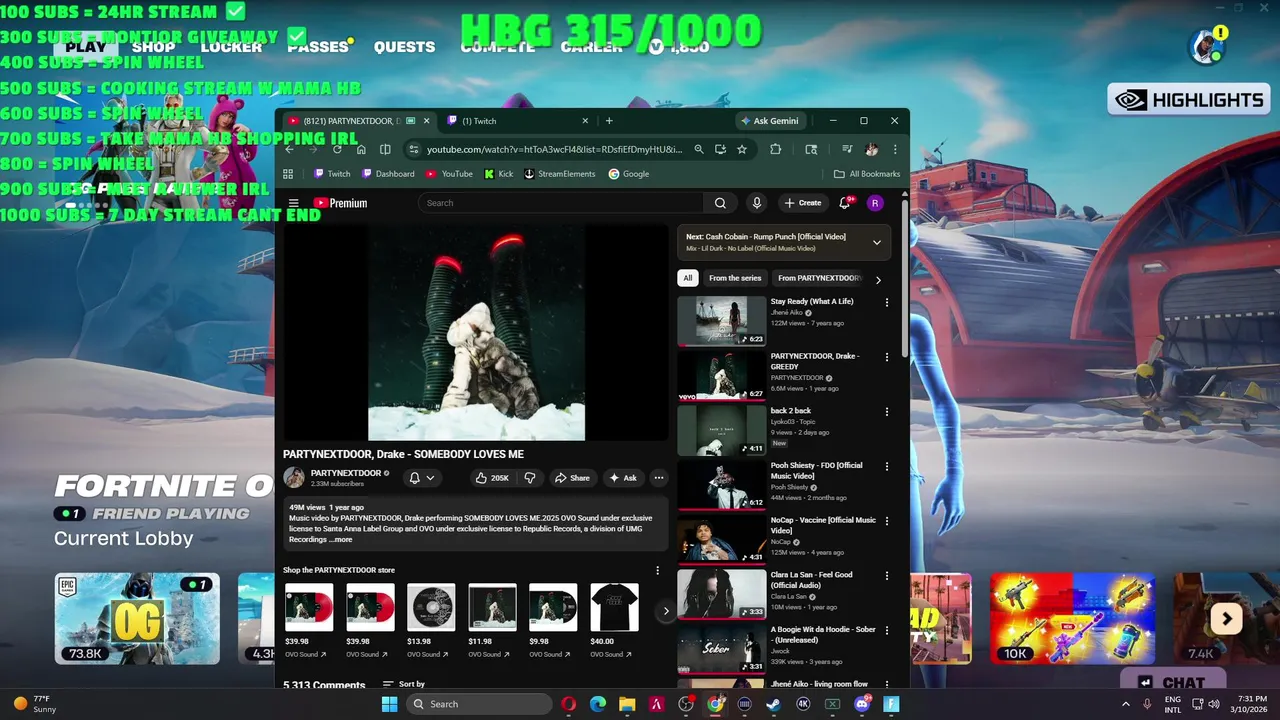Open the $40.00 t-shirt store item
Screen dimensions: 1280x720
click(x=614, y=607)
